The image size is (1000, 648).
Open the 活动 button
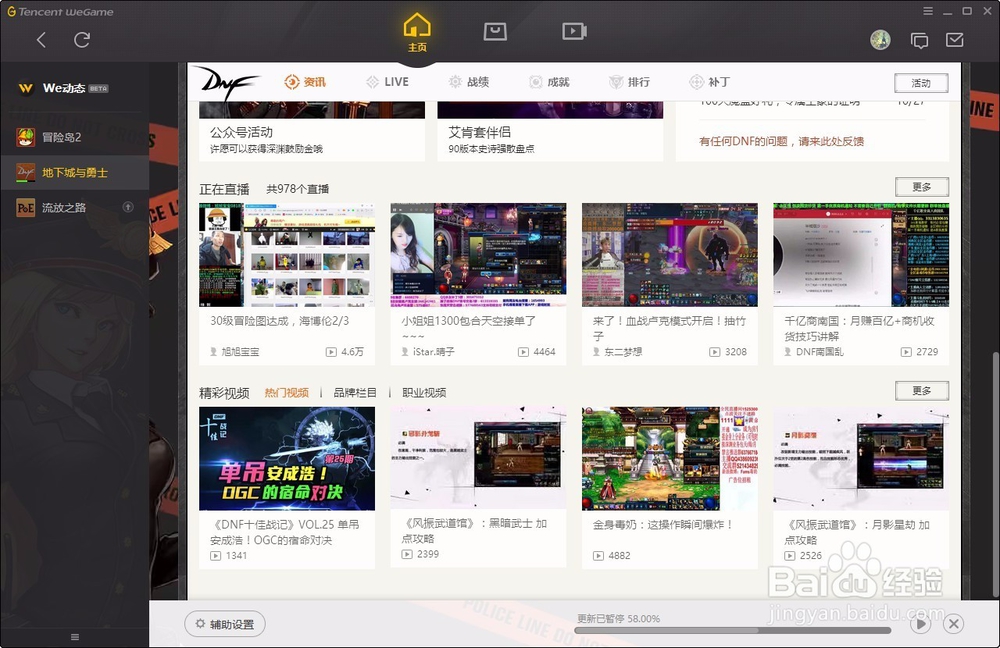coord(920,83)
